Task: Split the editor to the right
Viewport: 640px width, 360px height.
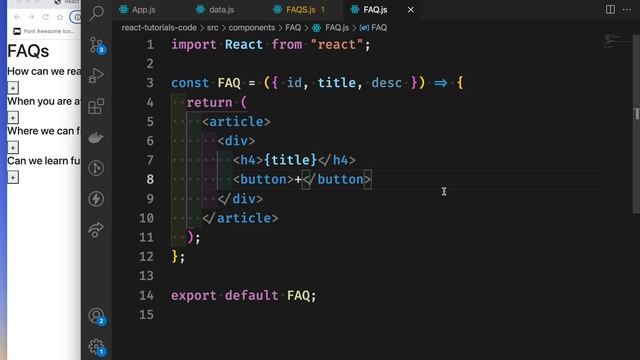Action: pyautogui.click(x=610, y=9)
